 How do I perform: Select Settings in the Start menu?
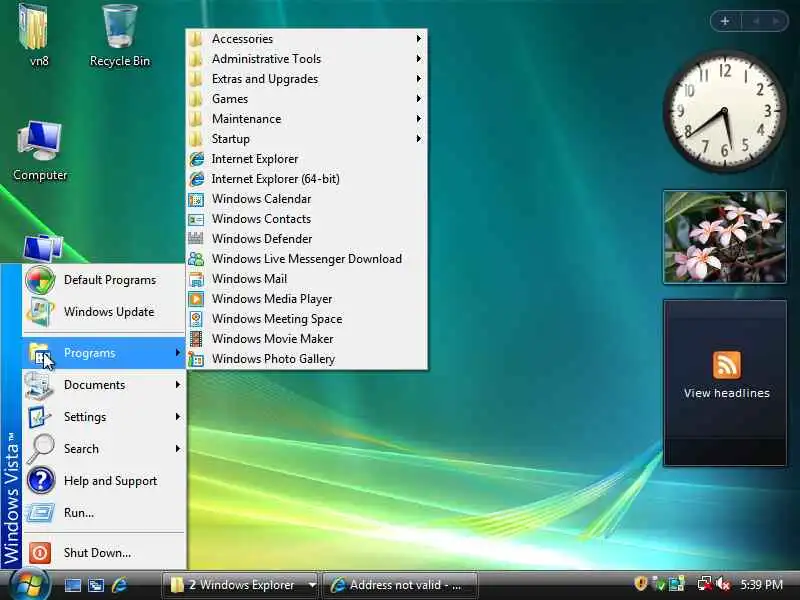[x=104, y=417]
